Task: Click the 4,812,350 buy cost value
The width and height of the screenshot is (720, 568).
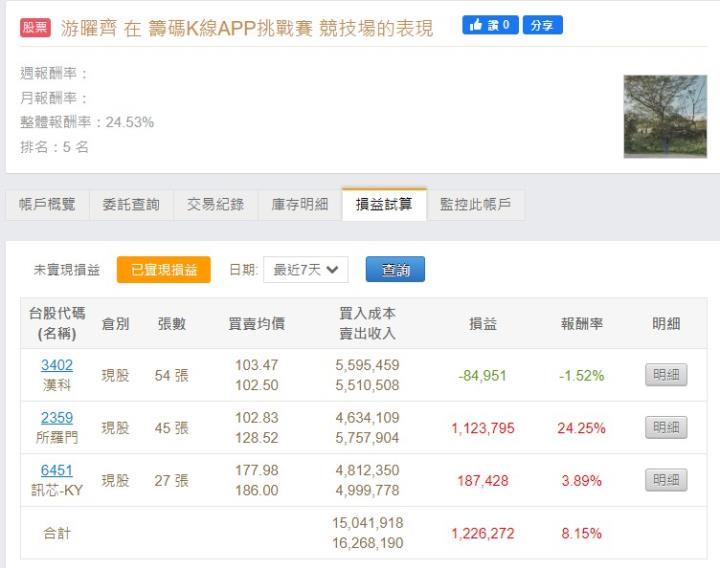Action: click(x=367, y=470)
